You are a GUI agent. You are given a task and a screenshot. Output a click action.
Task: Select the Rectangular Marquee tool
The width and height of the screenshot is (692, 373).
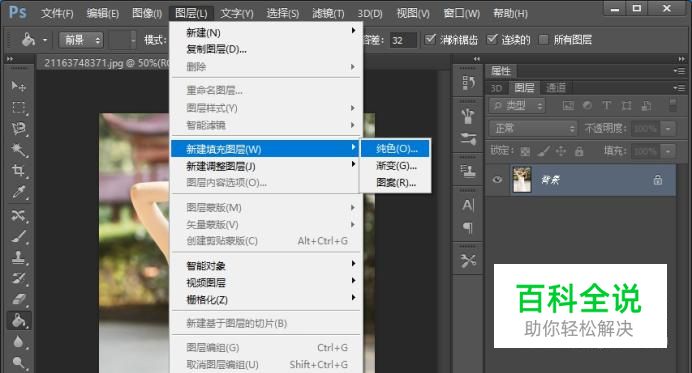click(19, 108)
